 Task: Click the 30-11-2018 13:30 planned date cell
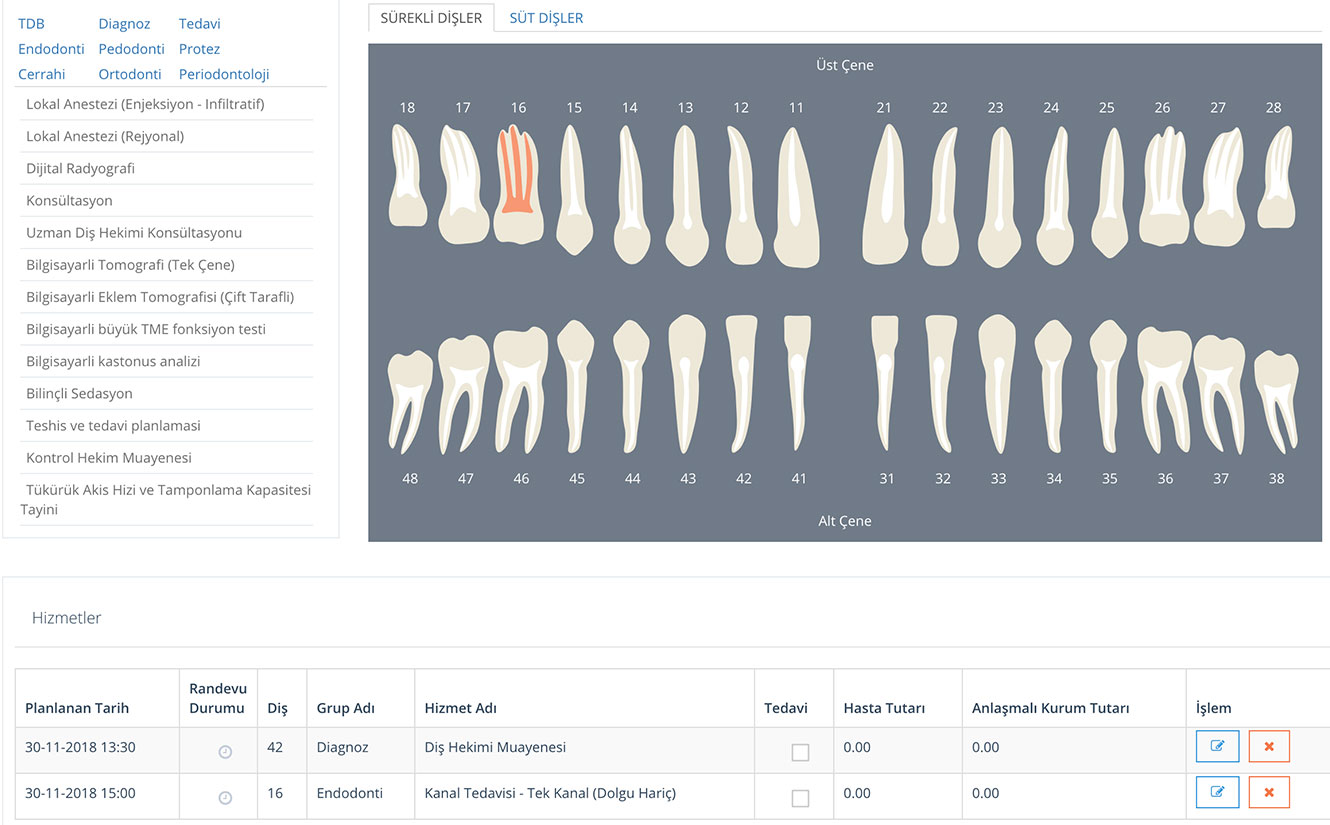[x=97, y=751]
